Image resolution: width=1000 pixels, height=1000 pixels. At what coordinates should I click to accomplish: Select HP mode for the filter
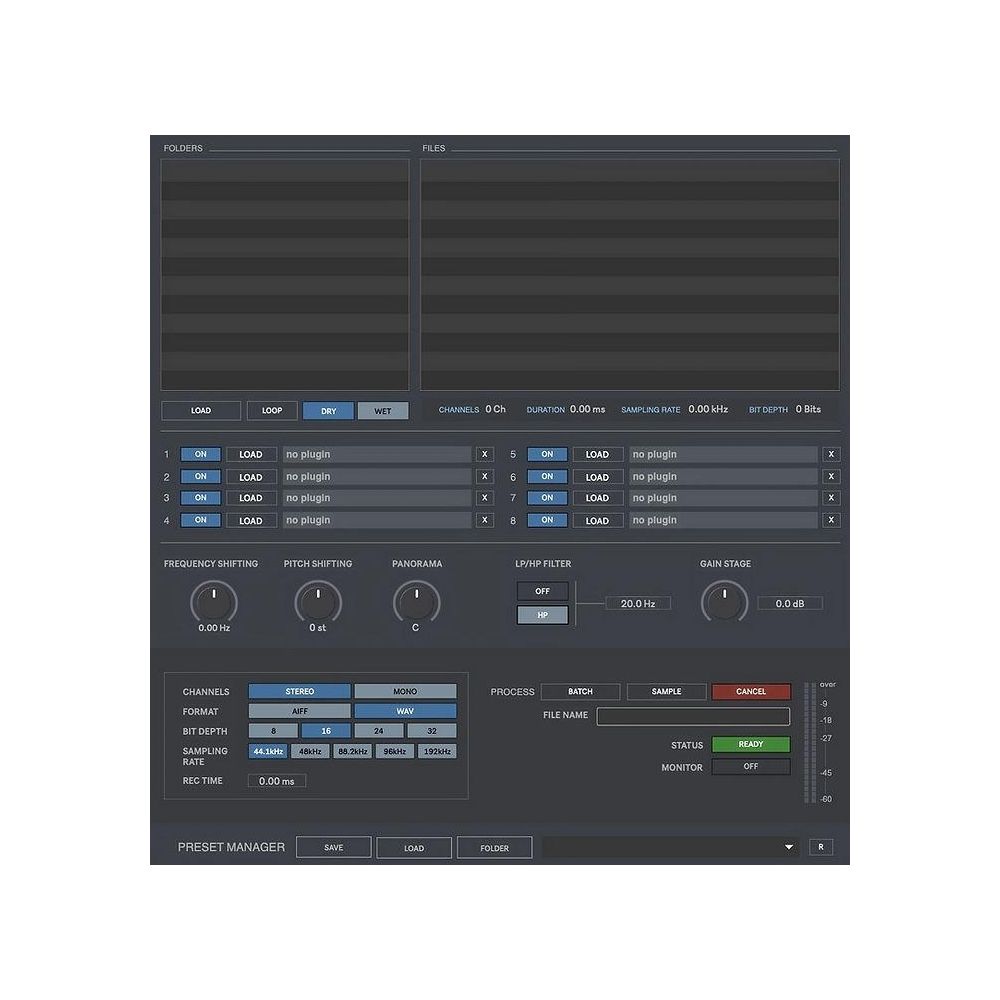[x=542, y=615]
